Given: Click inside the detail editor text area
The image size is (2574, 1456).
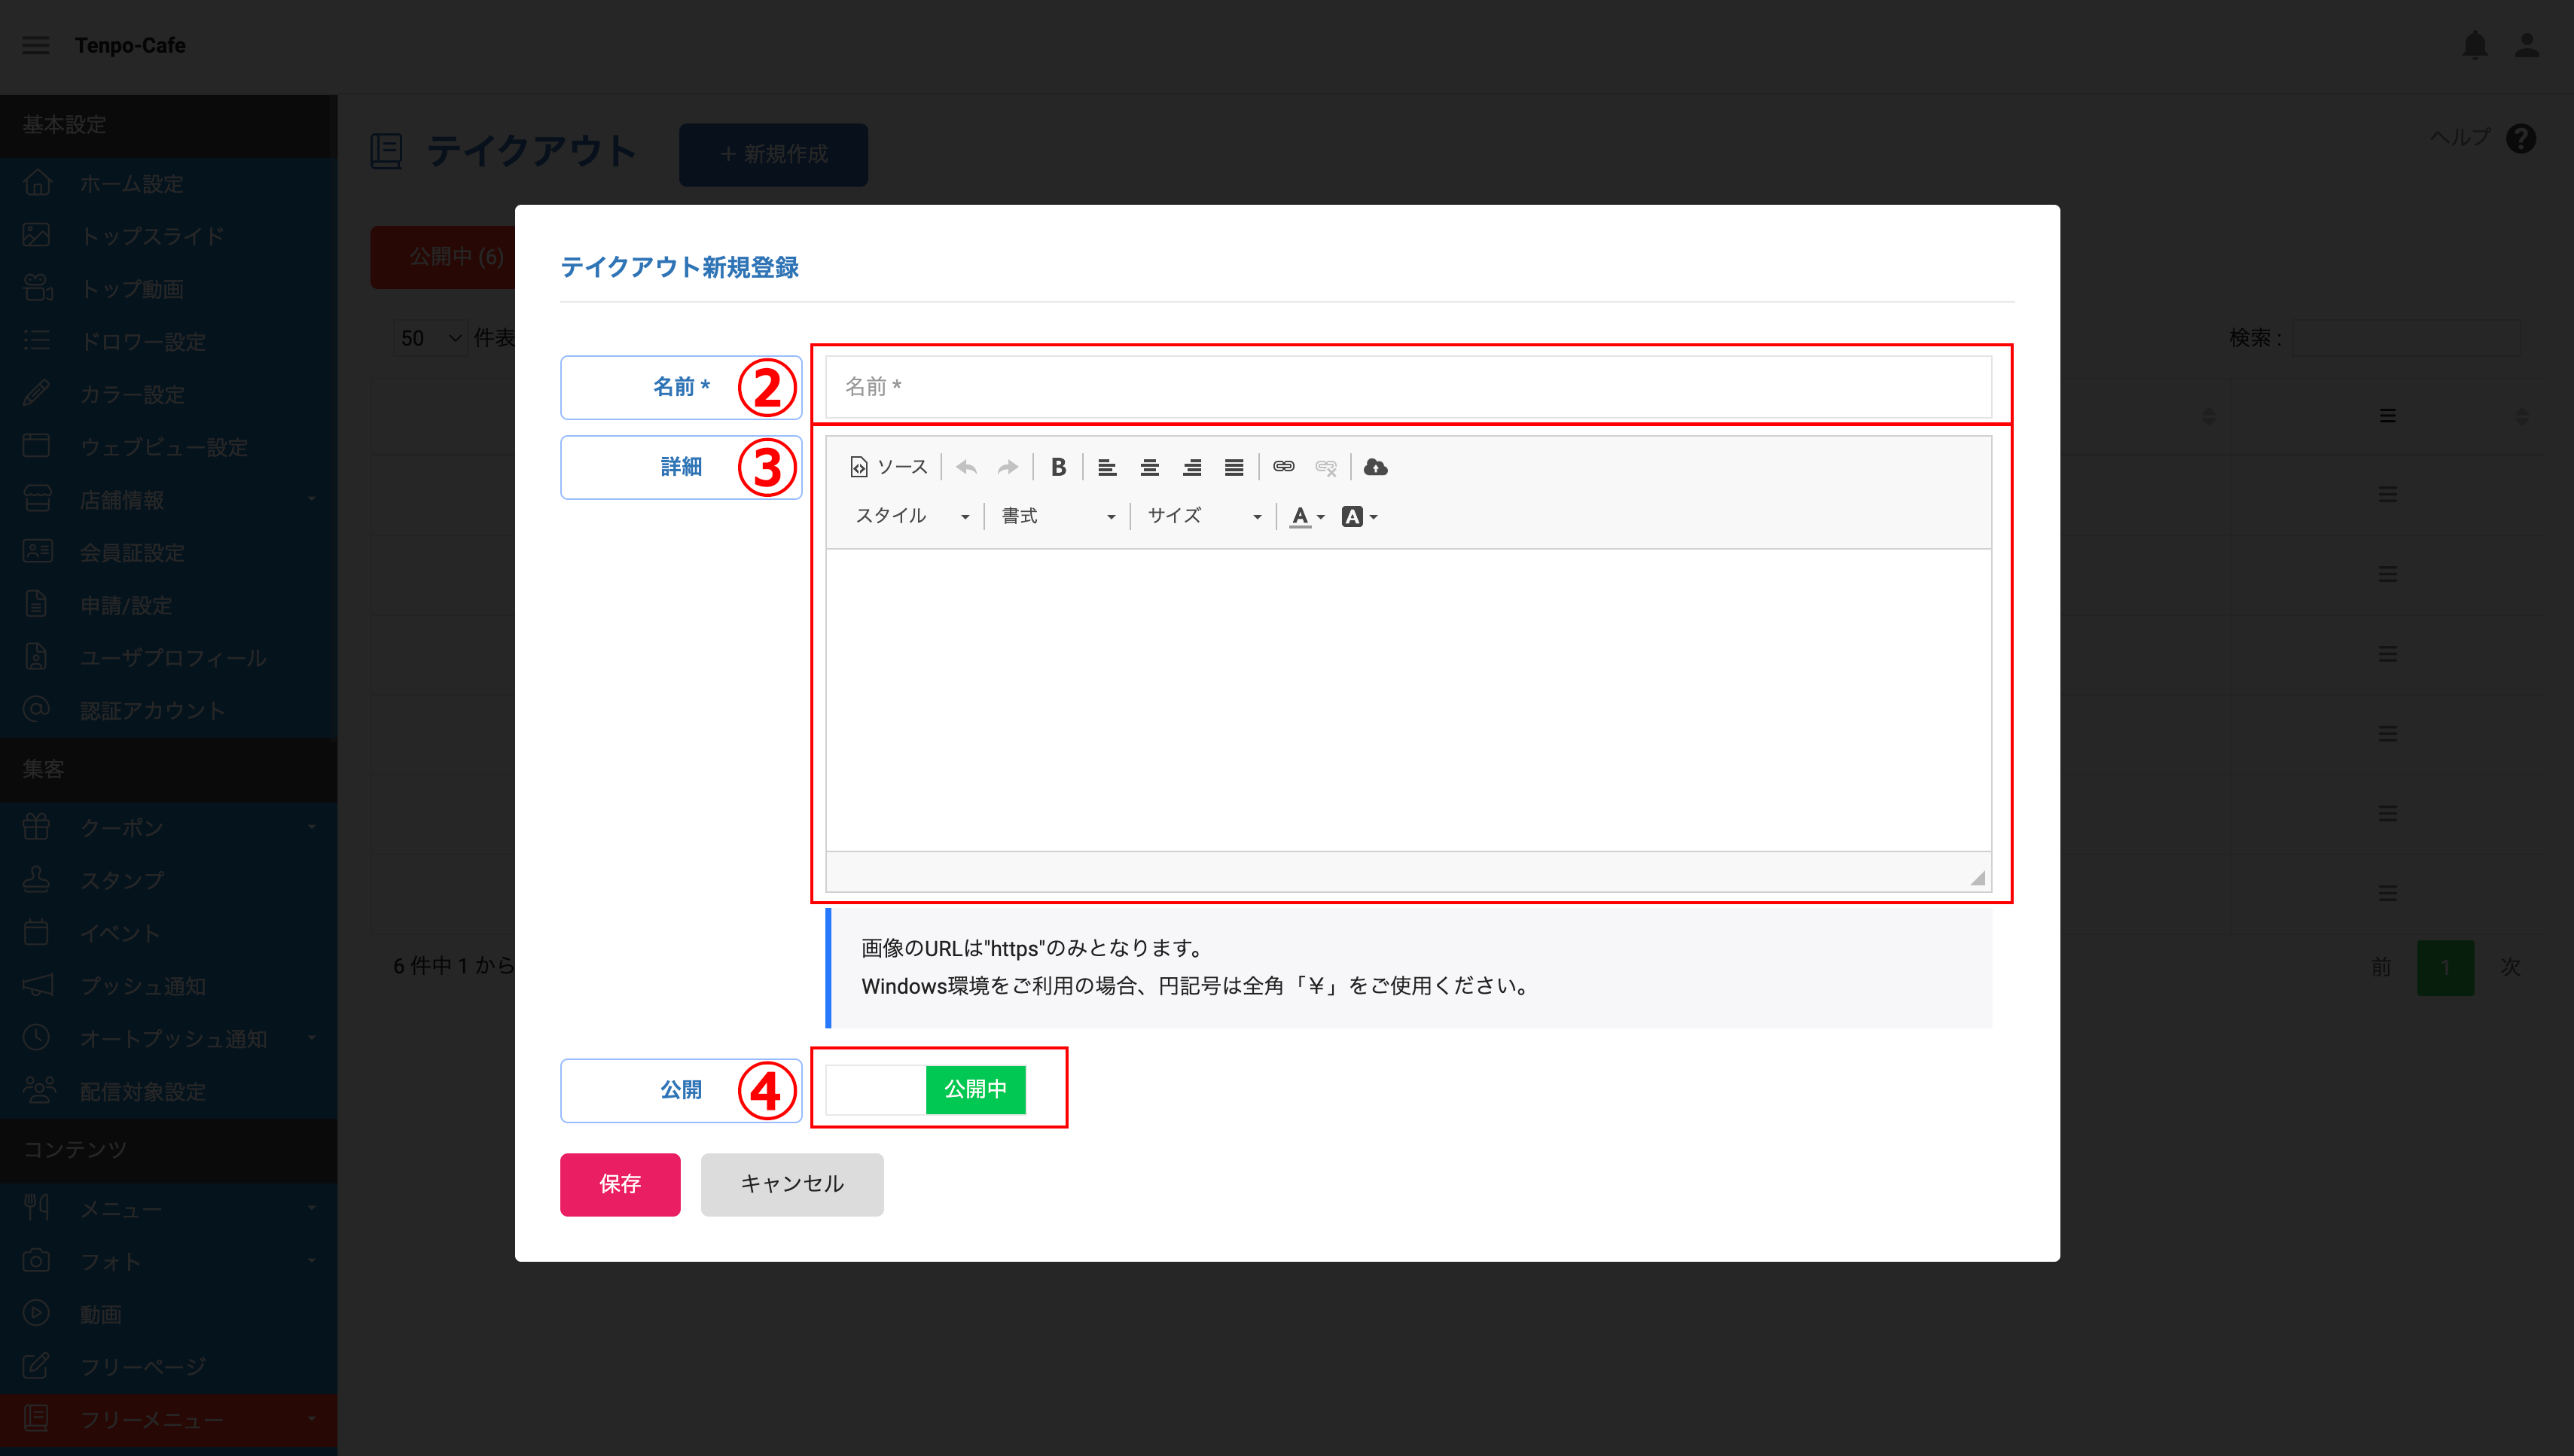Looking at the screenshot, I should (1408, 700).
